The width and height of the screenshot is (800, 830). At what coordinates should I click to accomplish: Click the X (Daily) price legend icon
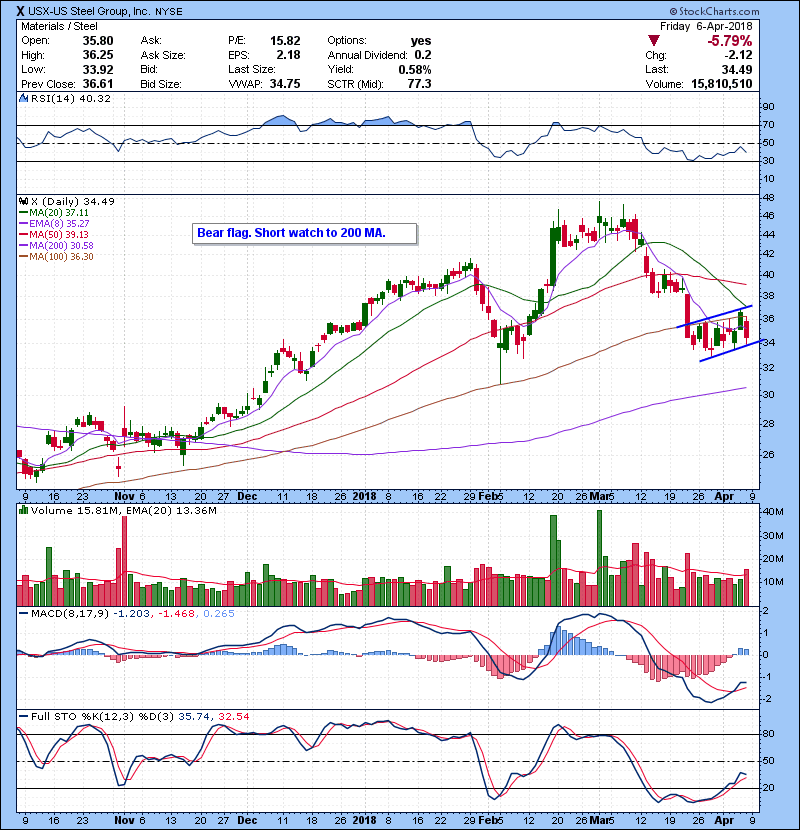tap(22, 201)
